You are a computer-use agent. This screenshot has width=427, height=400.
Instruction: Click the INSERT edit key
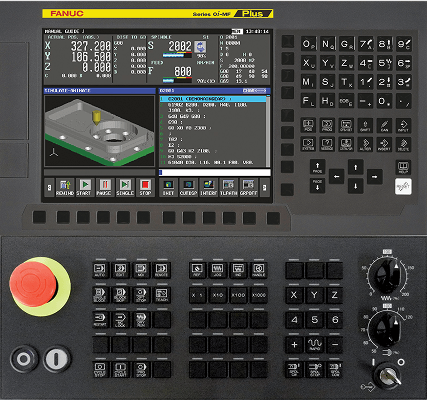(x=384, y=144)
